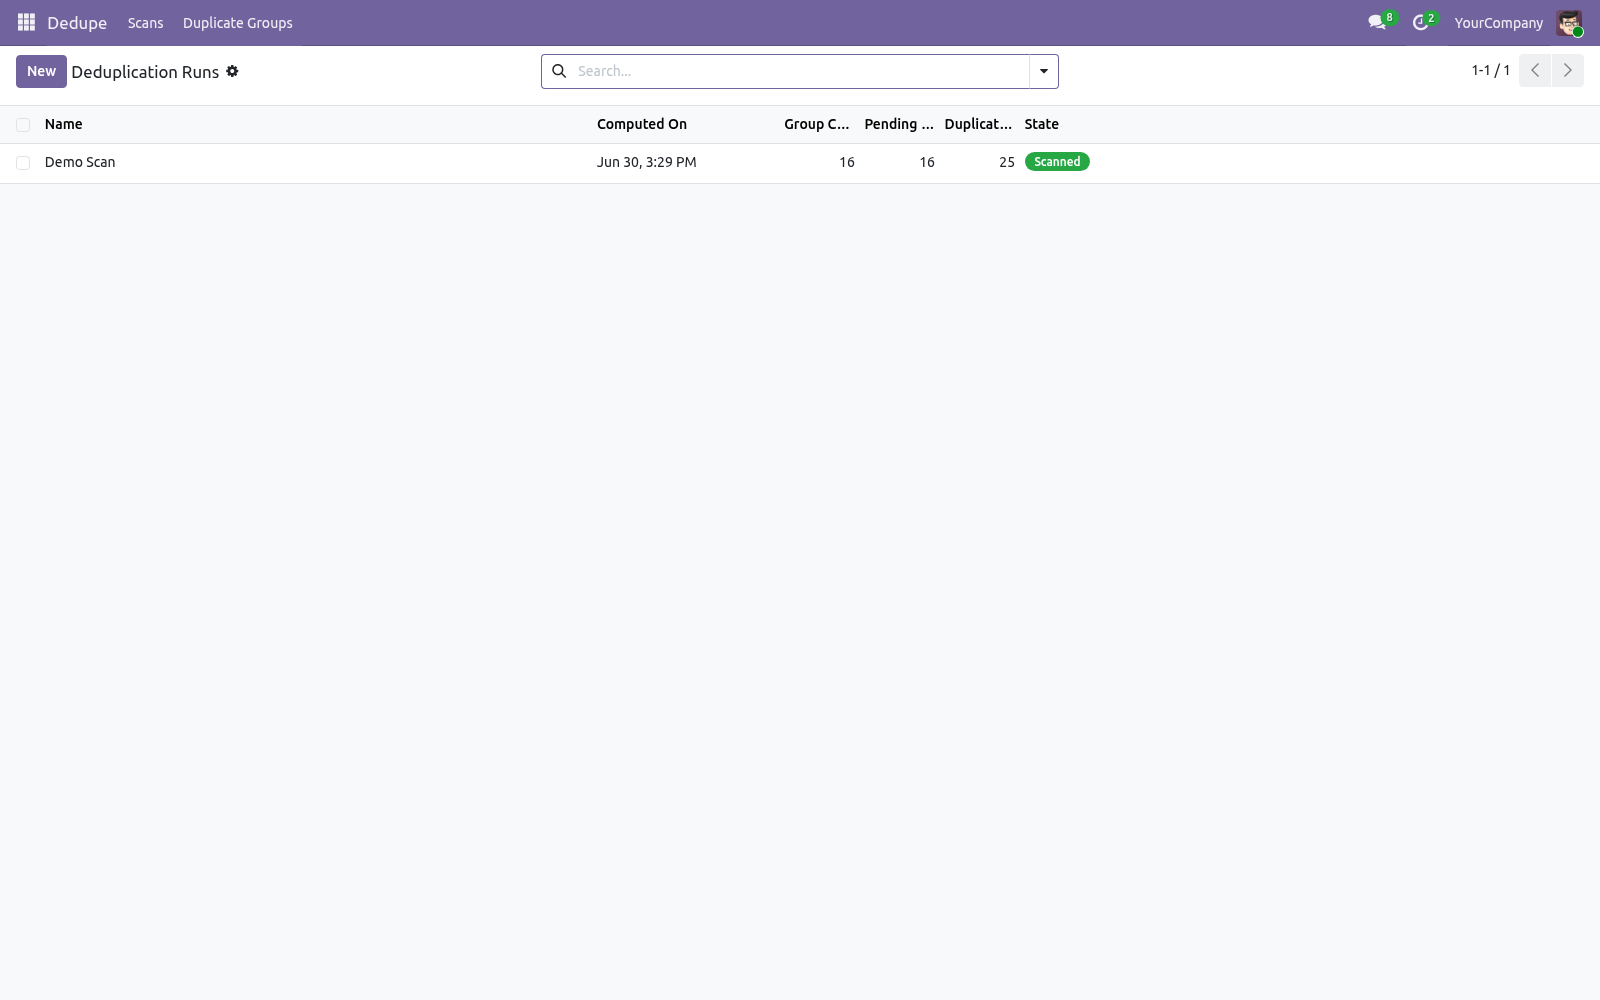Click the Deduplication Runs breadcrumb title
Viewport: 1600px width, 1000px height.
pos(145,72)
